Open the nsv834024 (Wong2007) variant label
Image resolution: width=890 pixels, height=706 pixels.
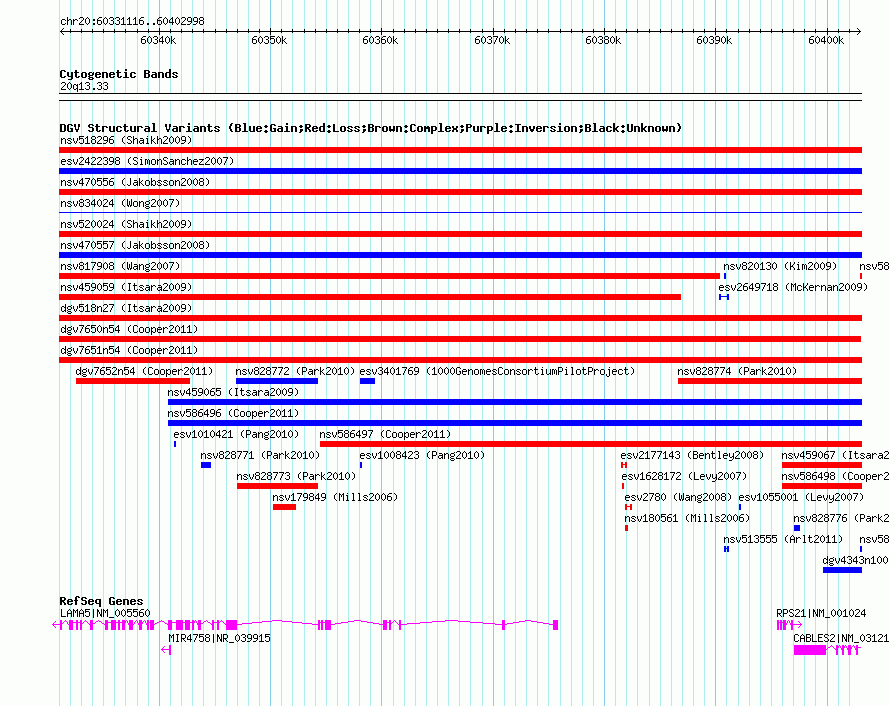click(x=120, y=203)
